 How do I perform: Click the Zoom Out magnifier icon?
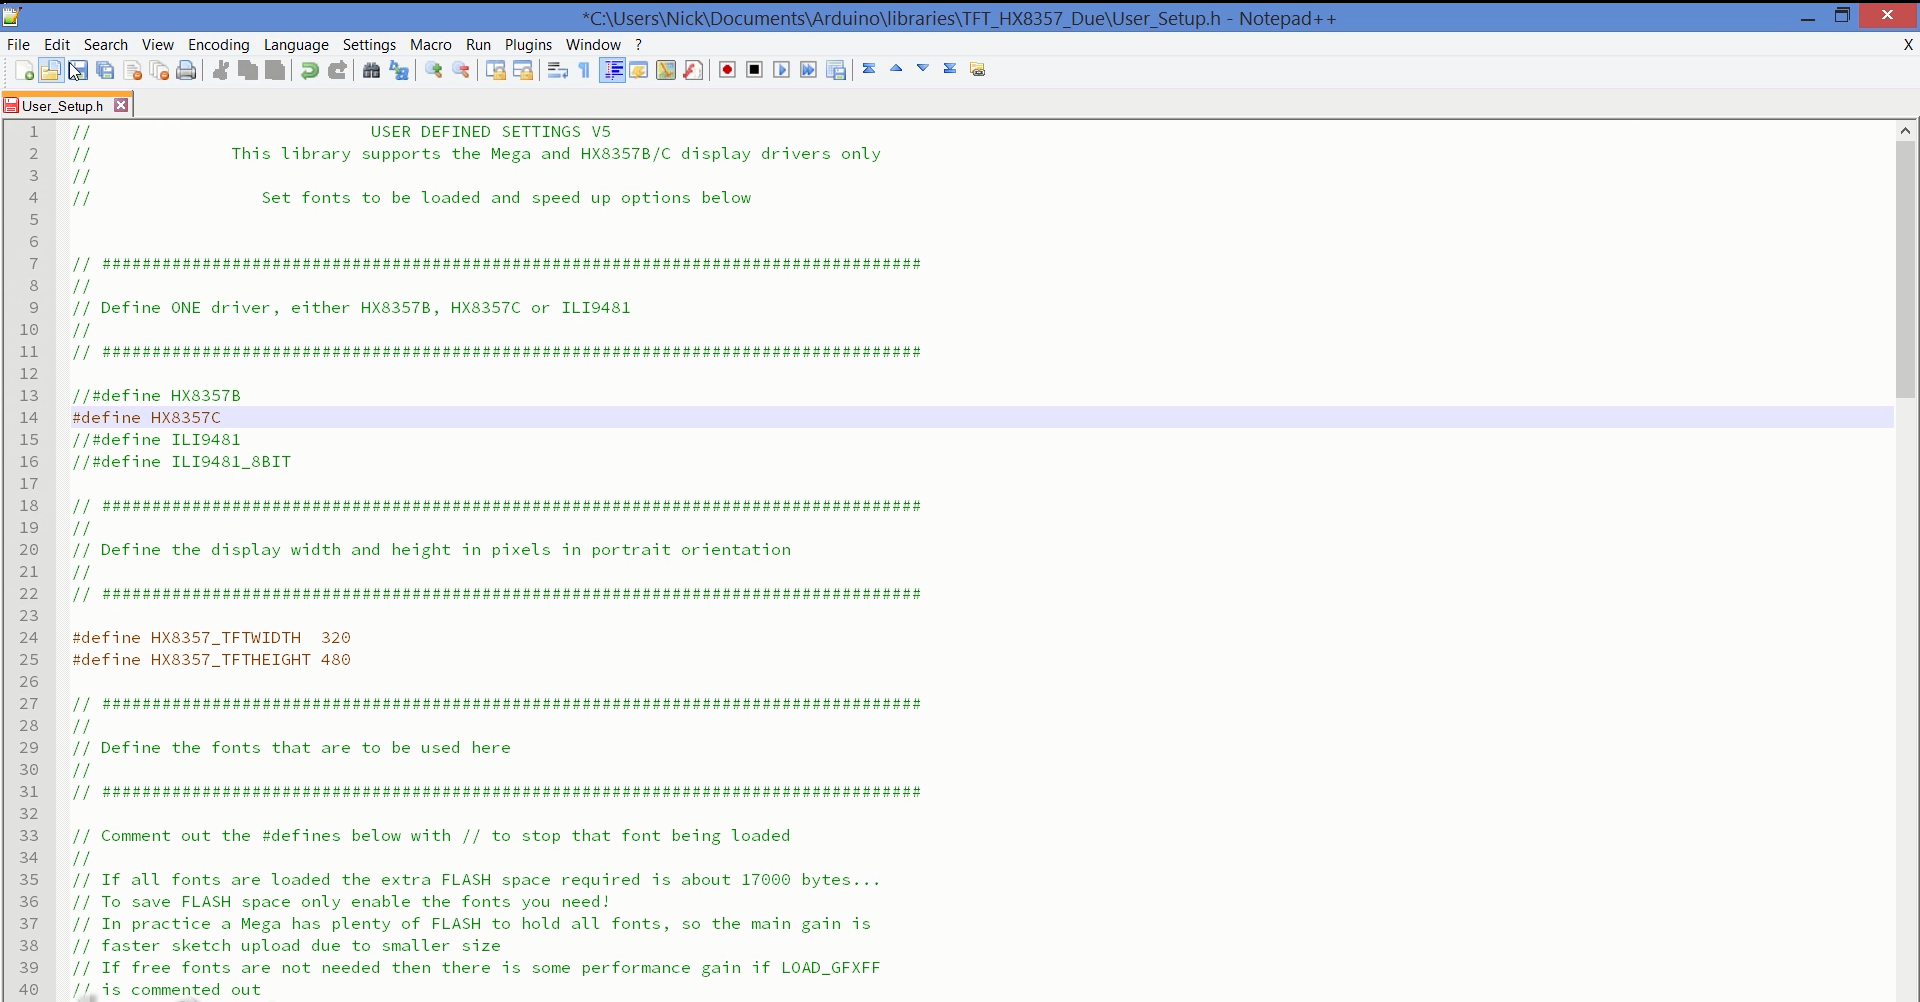(x=461, y=70)
